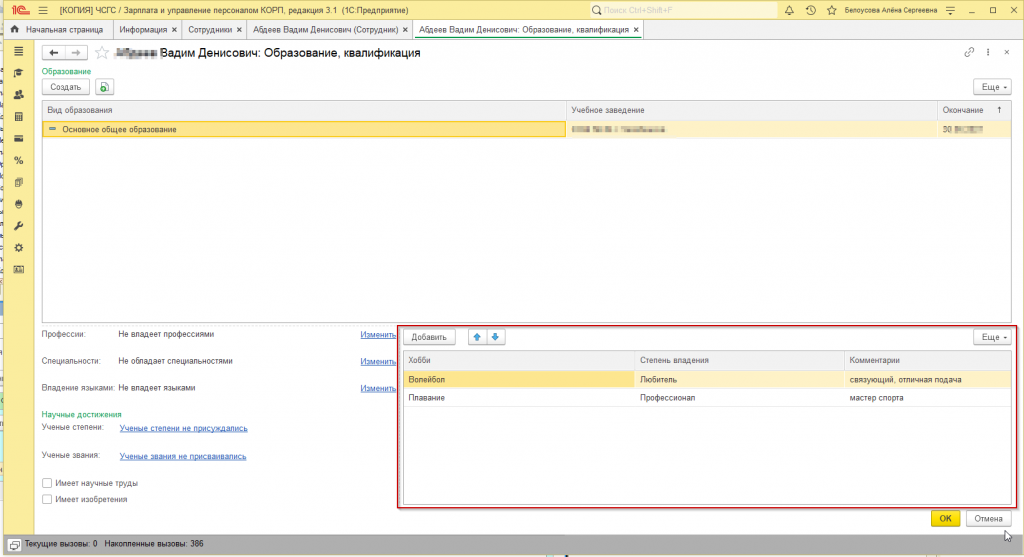Click the 'Создать' button
The width and height of the screenshot is (1024, 557).
(x=66, y=87)
